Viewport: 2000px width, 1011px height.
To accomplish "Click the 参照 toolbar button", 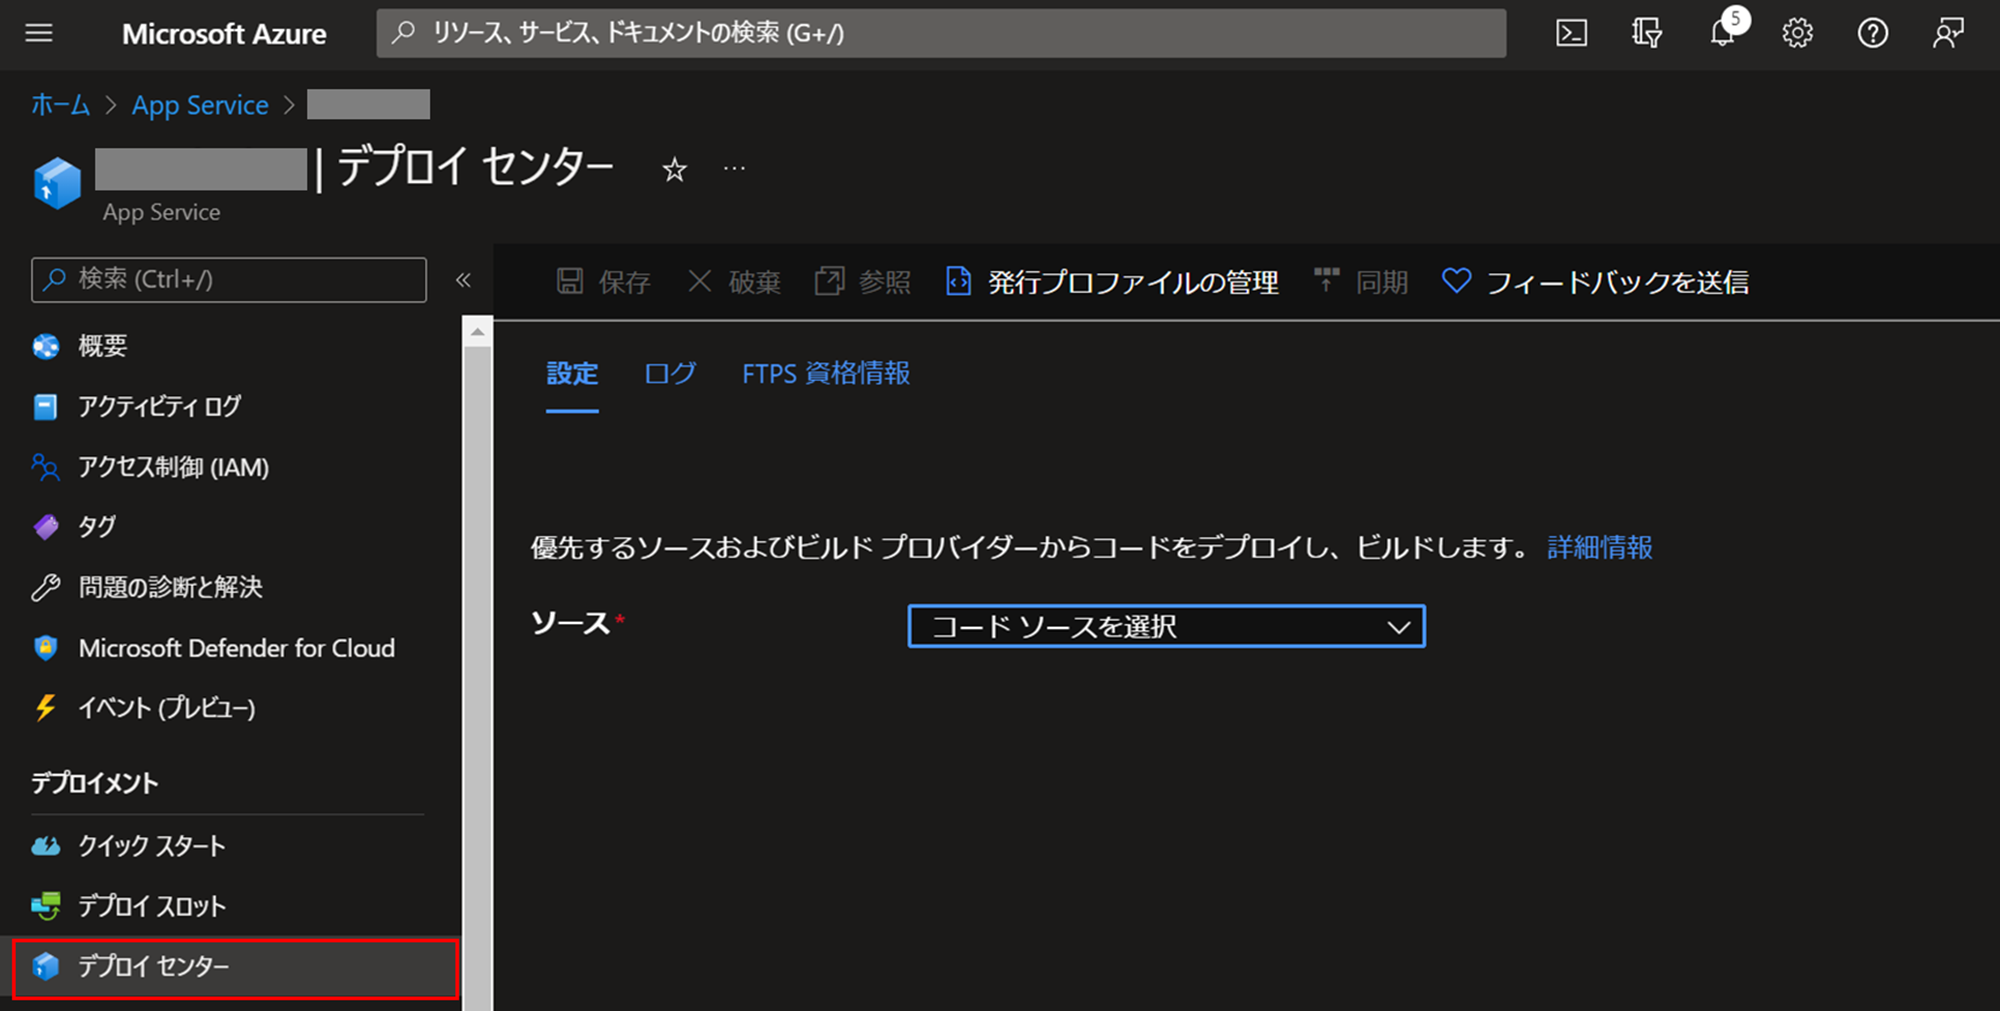I will click(x=863, y=282).
